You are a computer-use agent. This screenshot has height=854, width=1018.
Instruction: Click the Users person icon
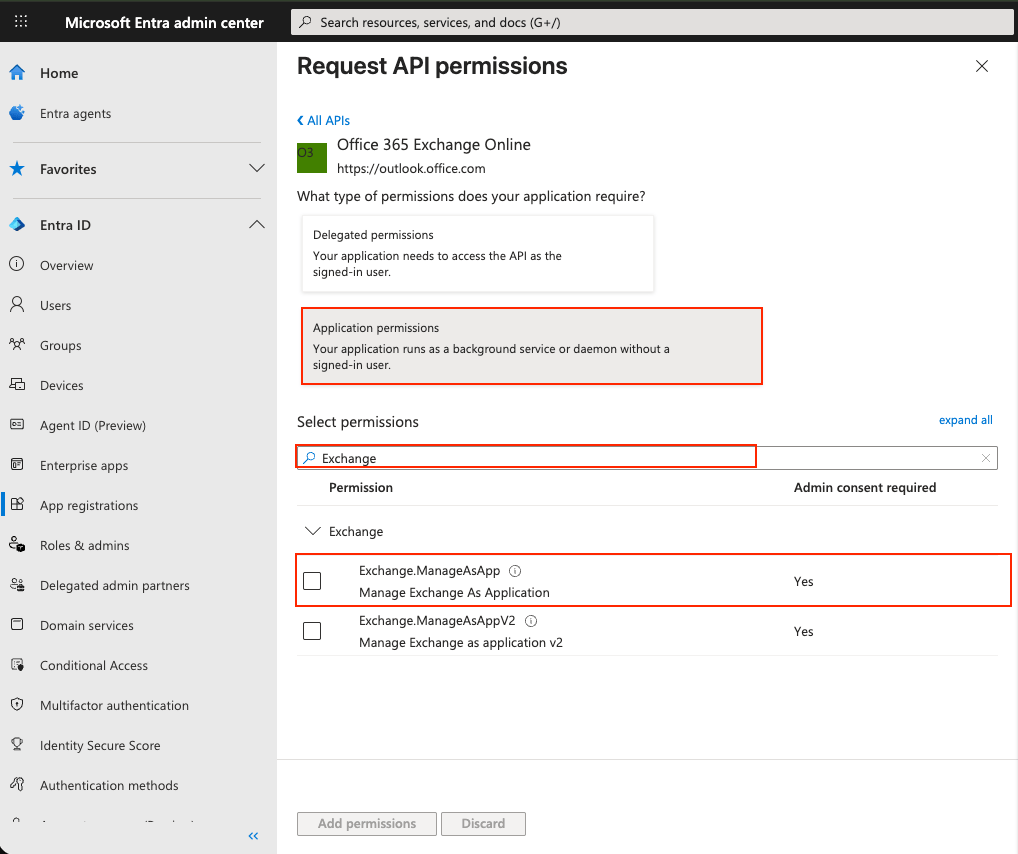tap(18, 305)
